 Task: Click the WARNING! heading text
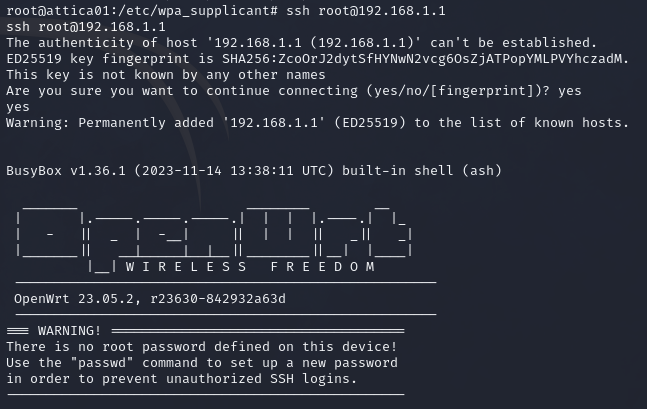[x=69, y=331]
